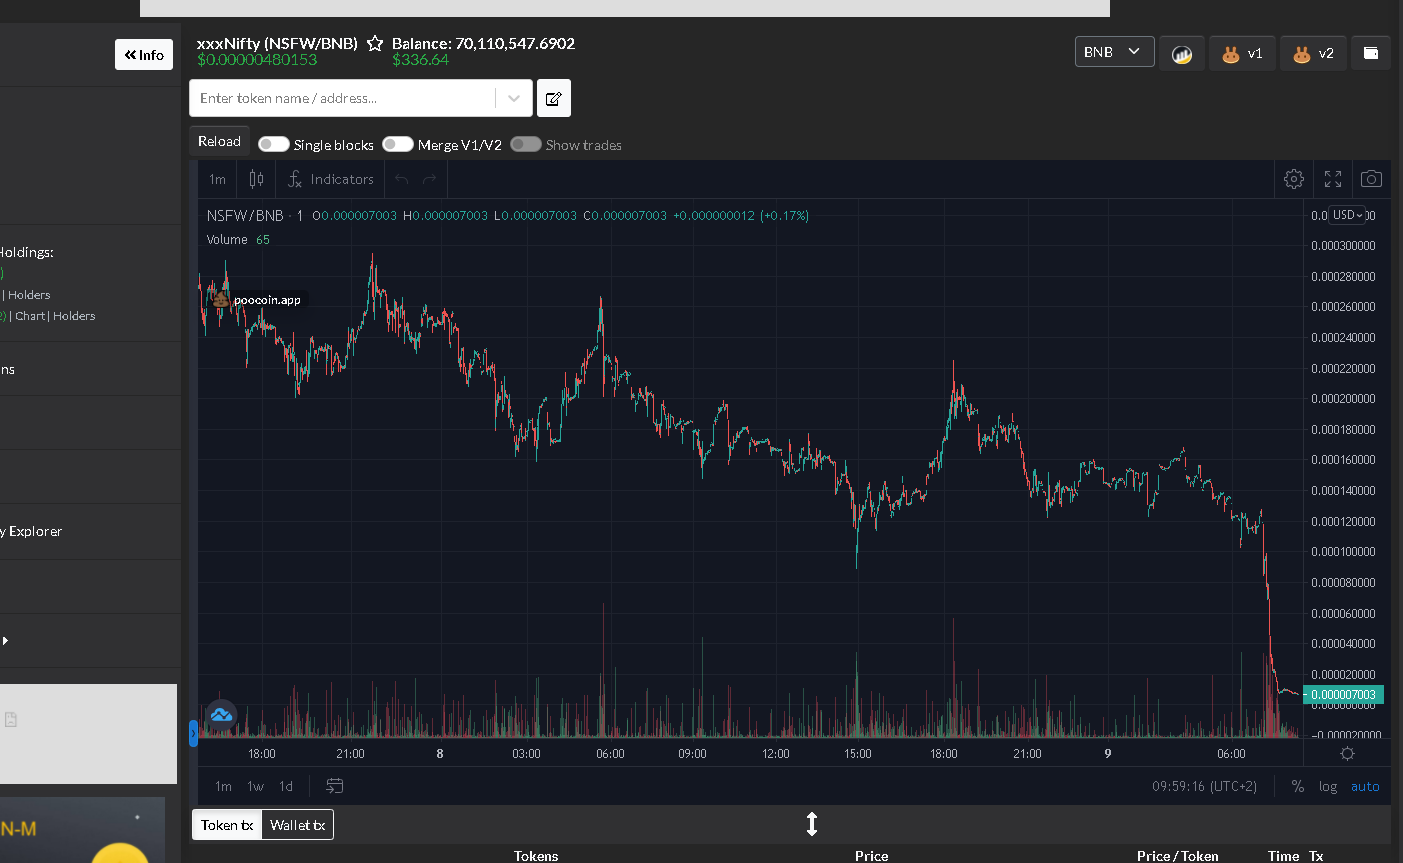Switch to the Wallet tx tab
Viewport: 1403px width, 863px height.
click(x=297, y=825)
